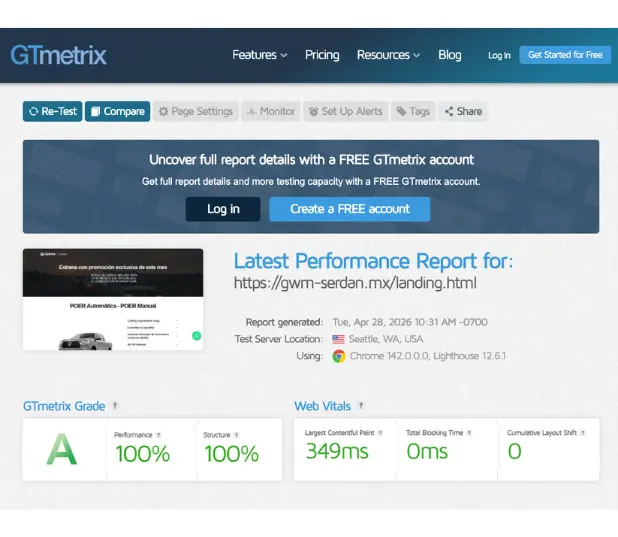This screenshot has height=537, width=618.
Task: Click the Structure 100% value
Action: pos(232,453)
